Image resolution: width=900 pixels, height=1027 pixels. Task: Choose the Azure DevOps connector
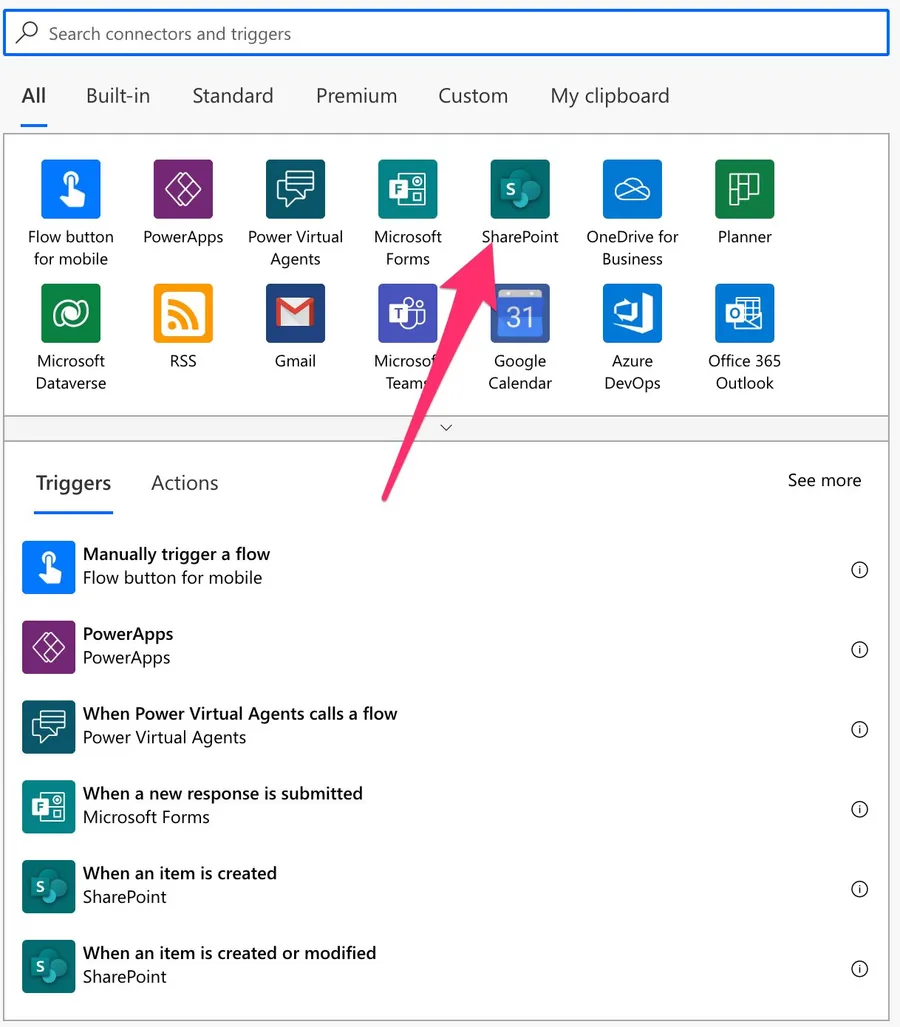click(x=632, y=313)
